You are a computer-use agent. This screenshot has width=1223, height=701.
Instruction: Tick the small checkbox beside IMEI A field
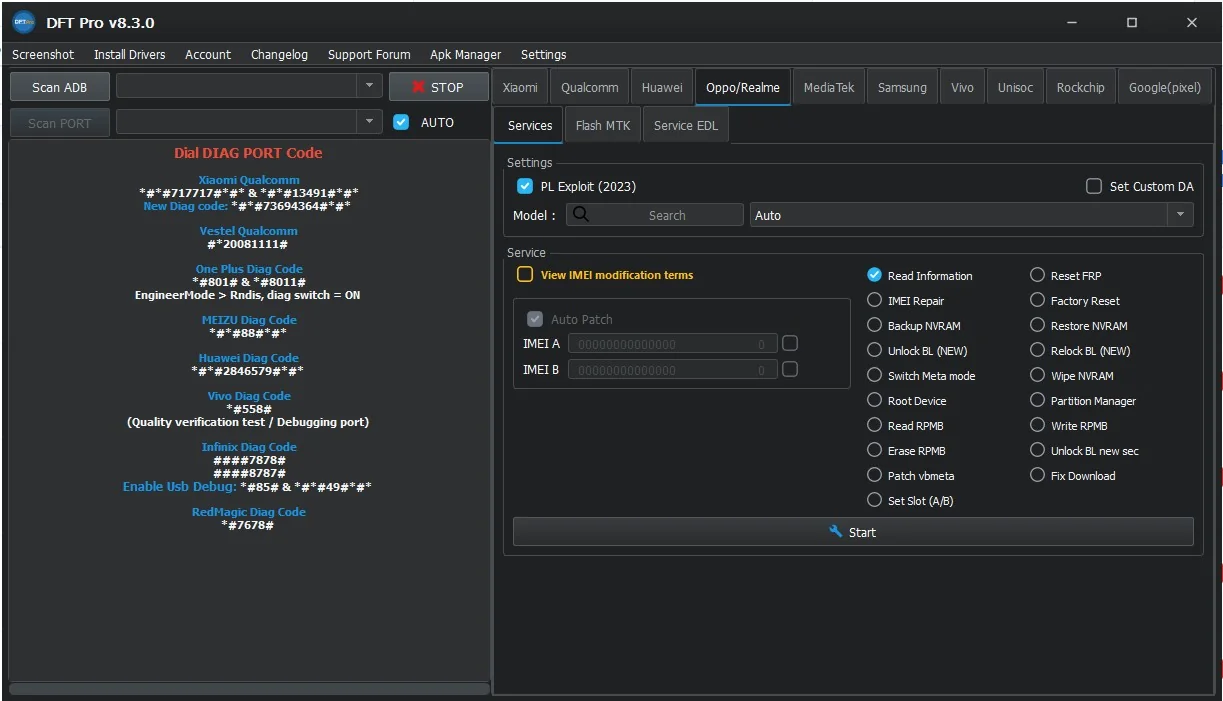coord(790,343)
